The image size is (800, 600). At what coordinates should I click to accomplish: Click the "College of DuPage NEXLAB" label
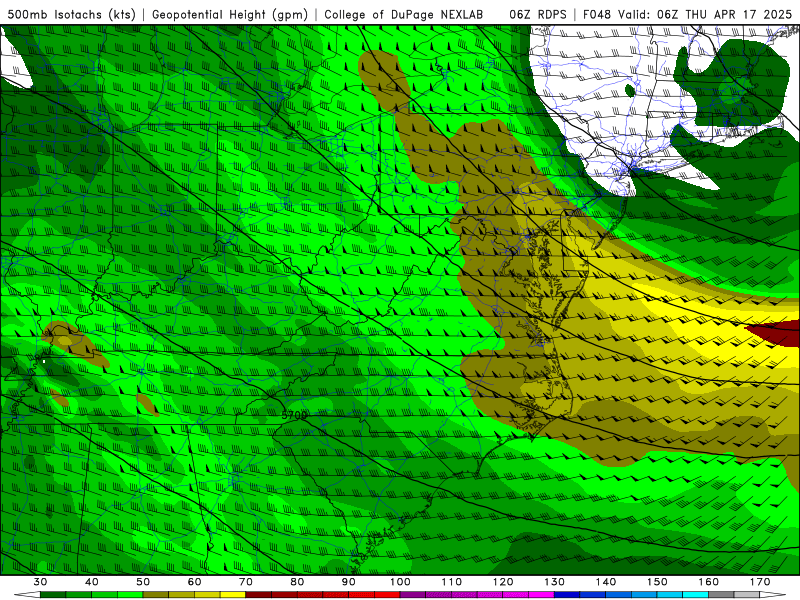coord(404,15)
